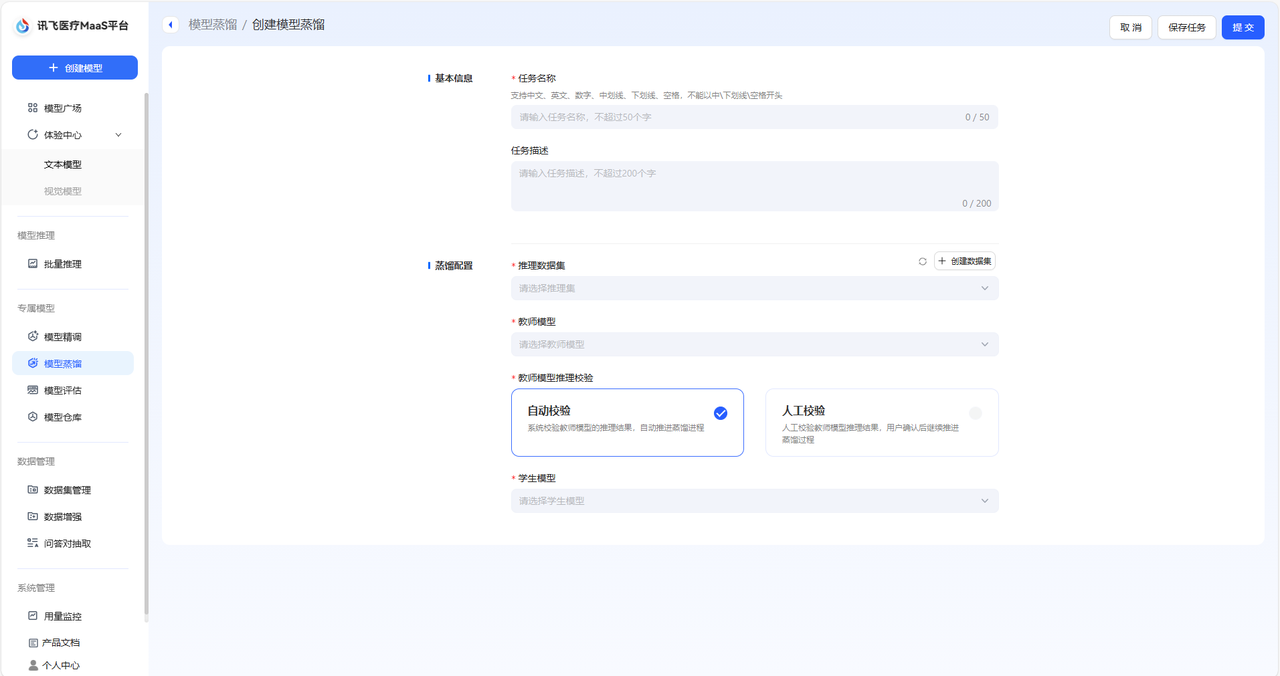
Task: Click the 取消 button
Action: pyautogui.click(x=1131, y=28)
